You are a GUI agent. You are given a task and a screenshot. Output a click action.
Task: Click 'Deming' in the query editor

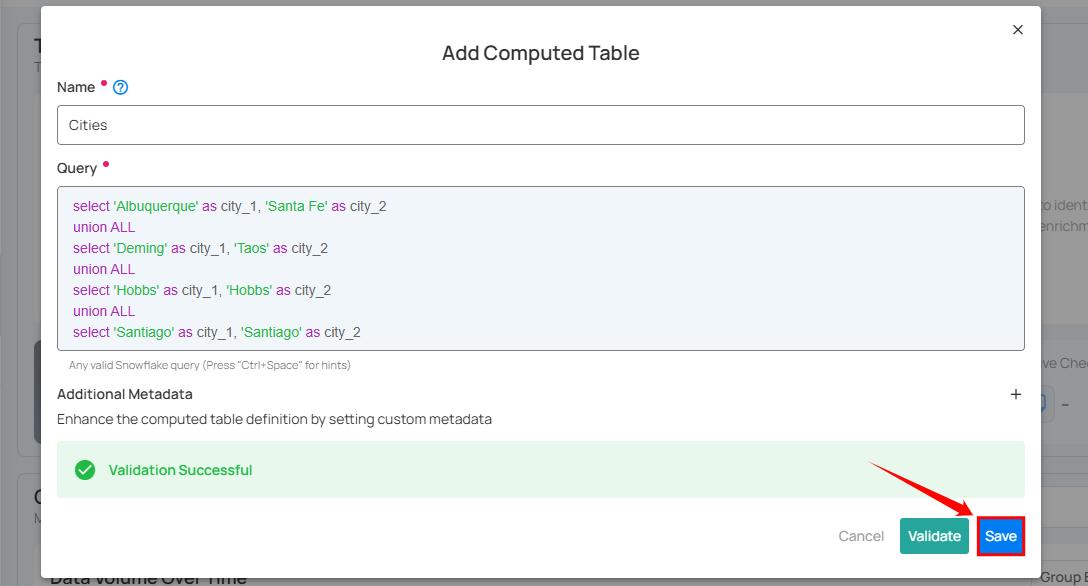pos(140,248)
